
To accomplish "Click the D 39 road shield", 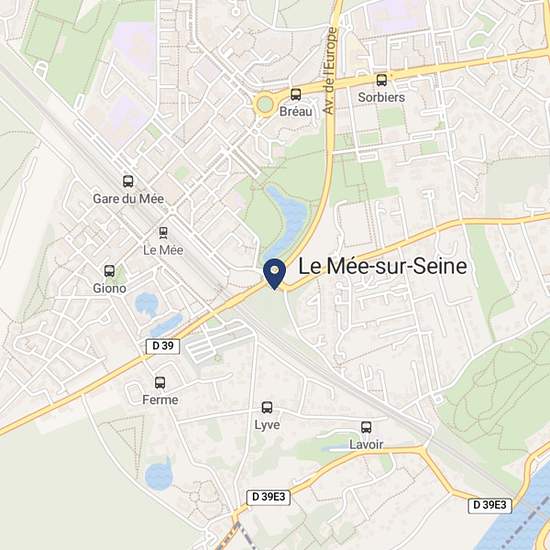I will tap(163, 346).
